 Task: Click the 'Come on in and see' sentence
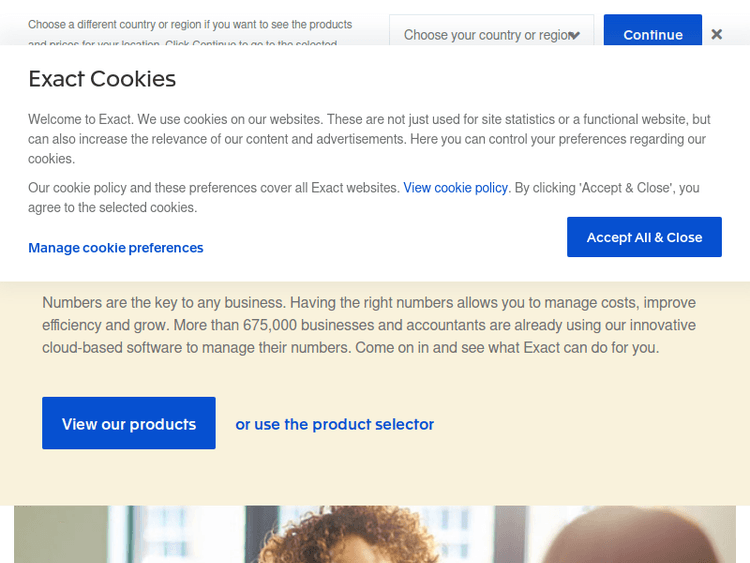[520, 348]
